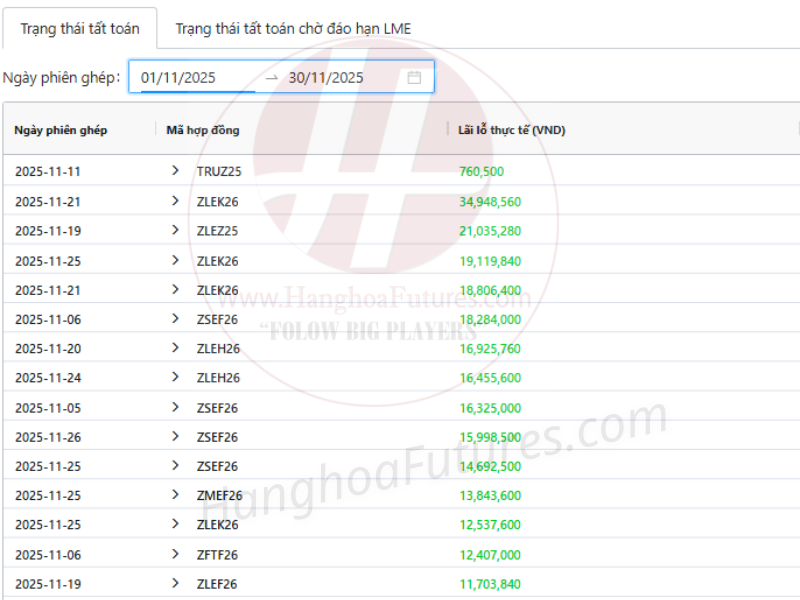This screenshot has width=800, height=600.
Task: Open Trạng thái tất toán chờ đáo hạn LME tab
Action: pyautogui.click(x=292, y=29)
